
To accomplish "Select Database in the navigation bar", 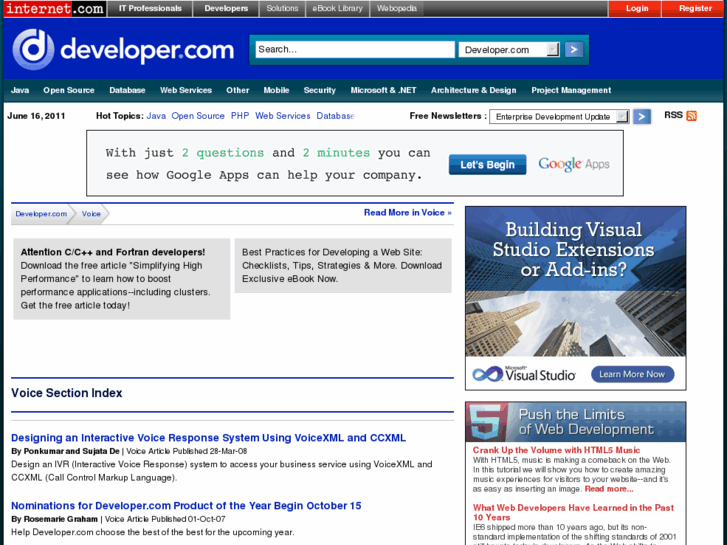I will (x=127, y=90).
